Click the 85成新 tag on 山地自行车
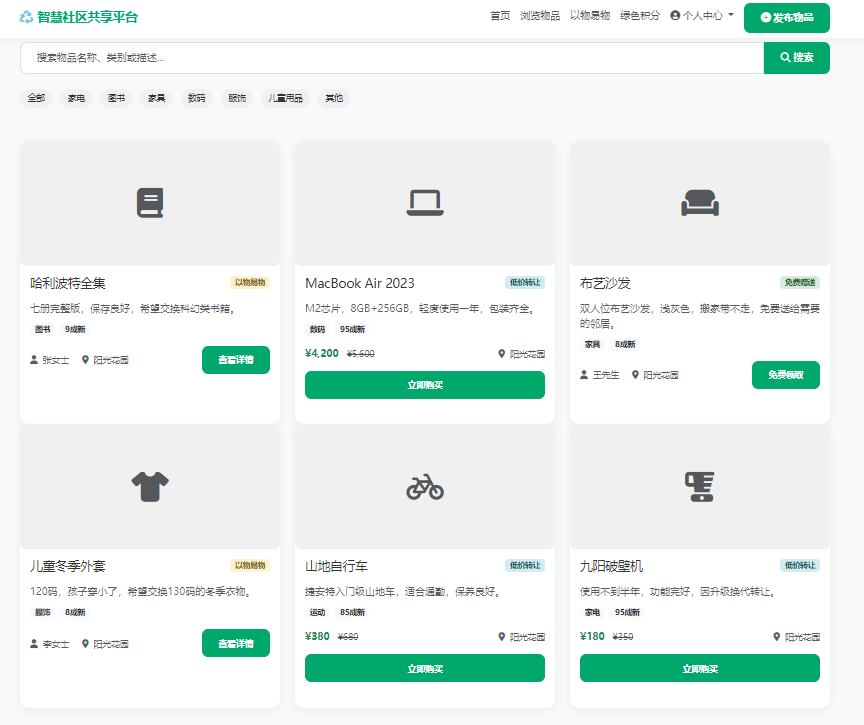The height and width of the screenshot is (725, 864). 353,613
